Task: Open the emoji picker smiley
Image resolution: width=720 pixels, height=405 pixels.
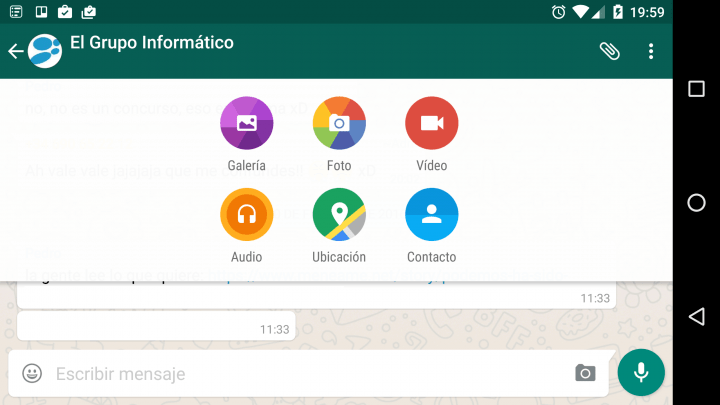Action: (32, 373)
